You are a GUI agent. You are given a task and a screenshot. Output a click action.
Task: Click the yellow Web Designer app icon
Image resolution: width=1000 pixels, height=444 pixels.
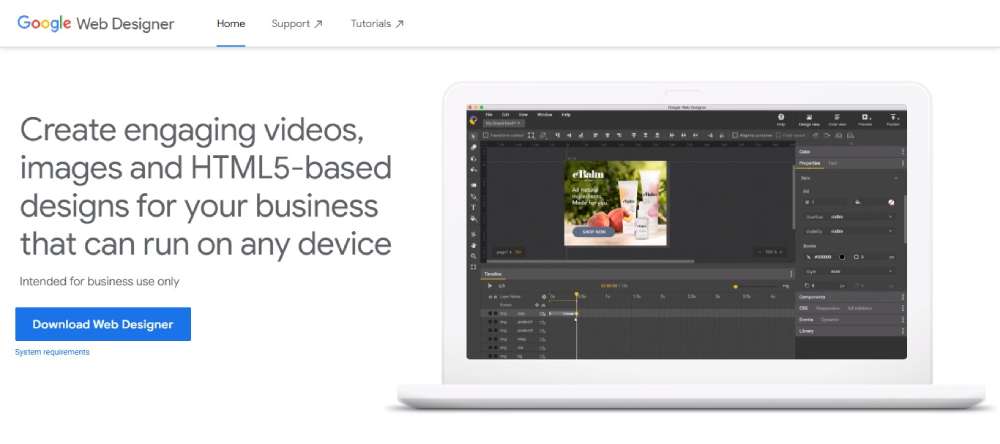[x=473, y=121]
